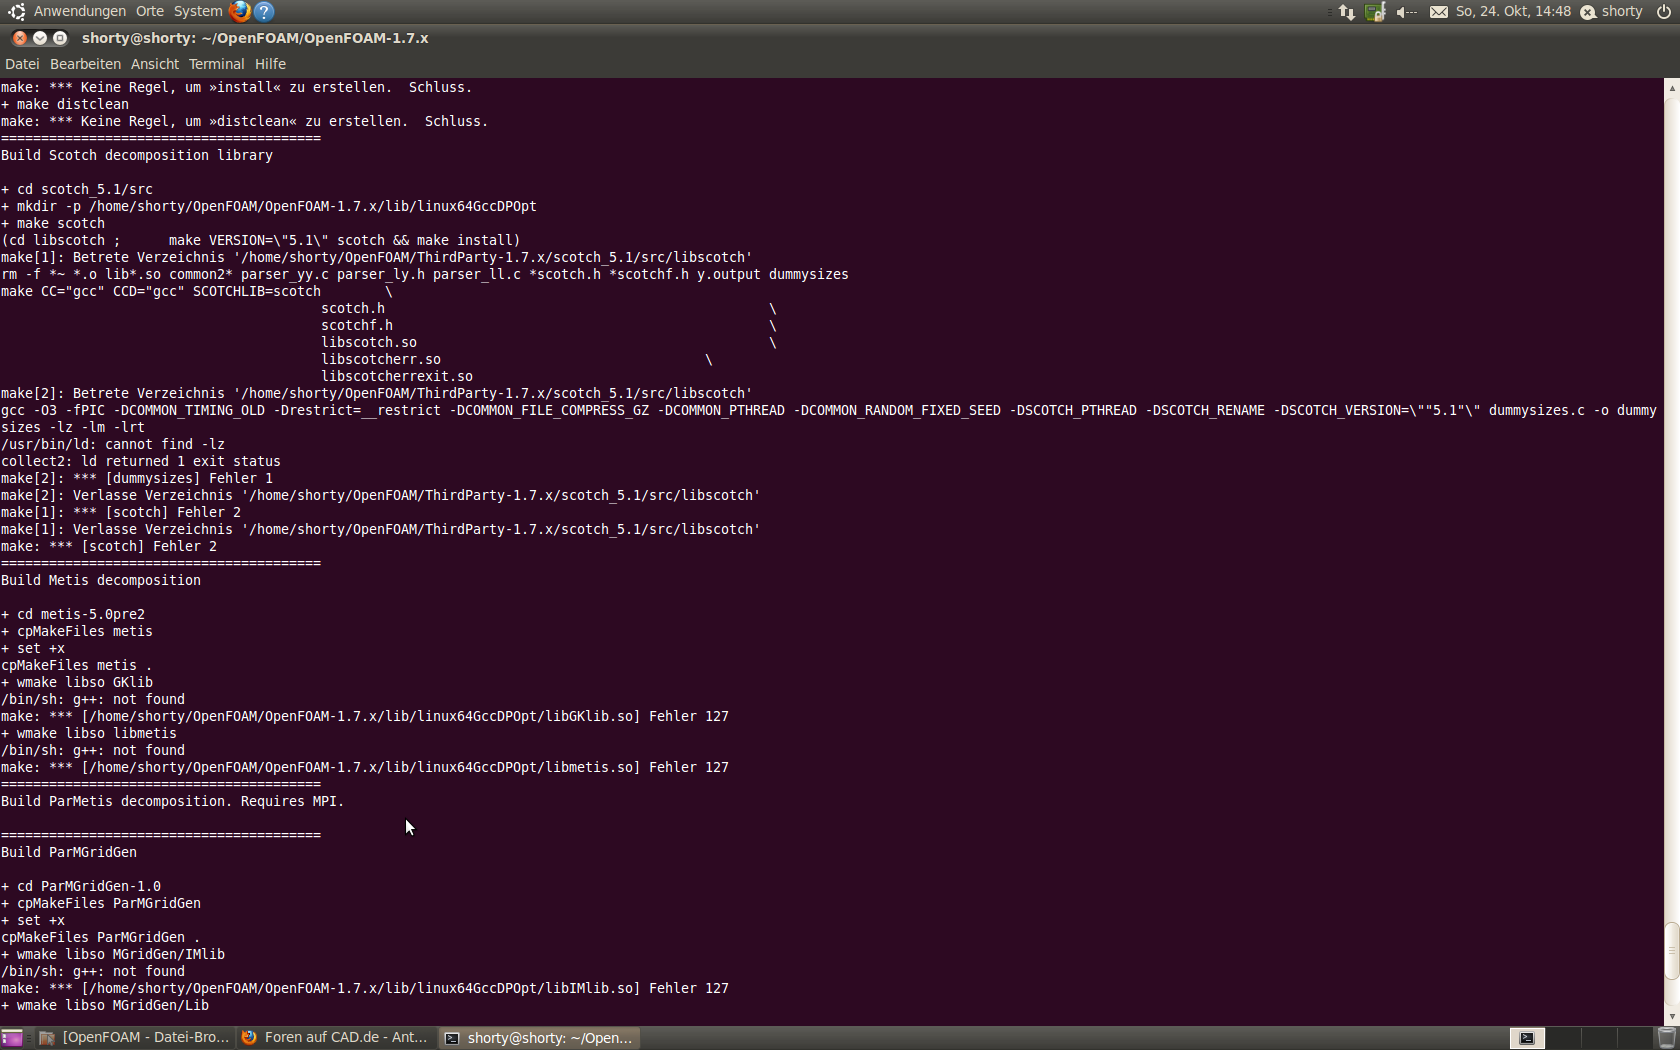Click the line '+ make distclean'
This screenshot has height=1050, width=1680.
[x=65, y=104]
